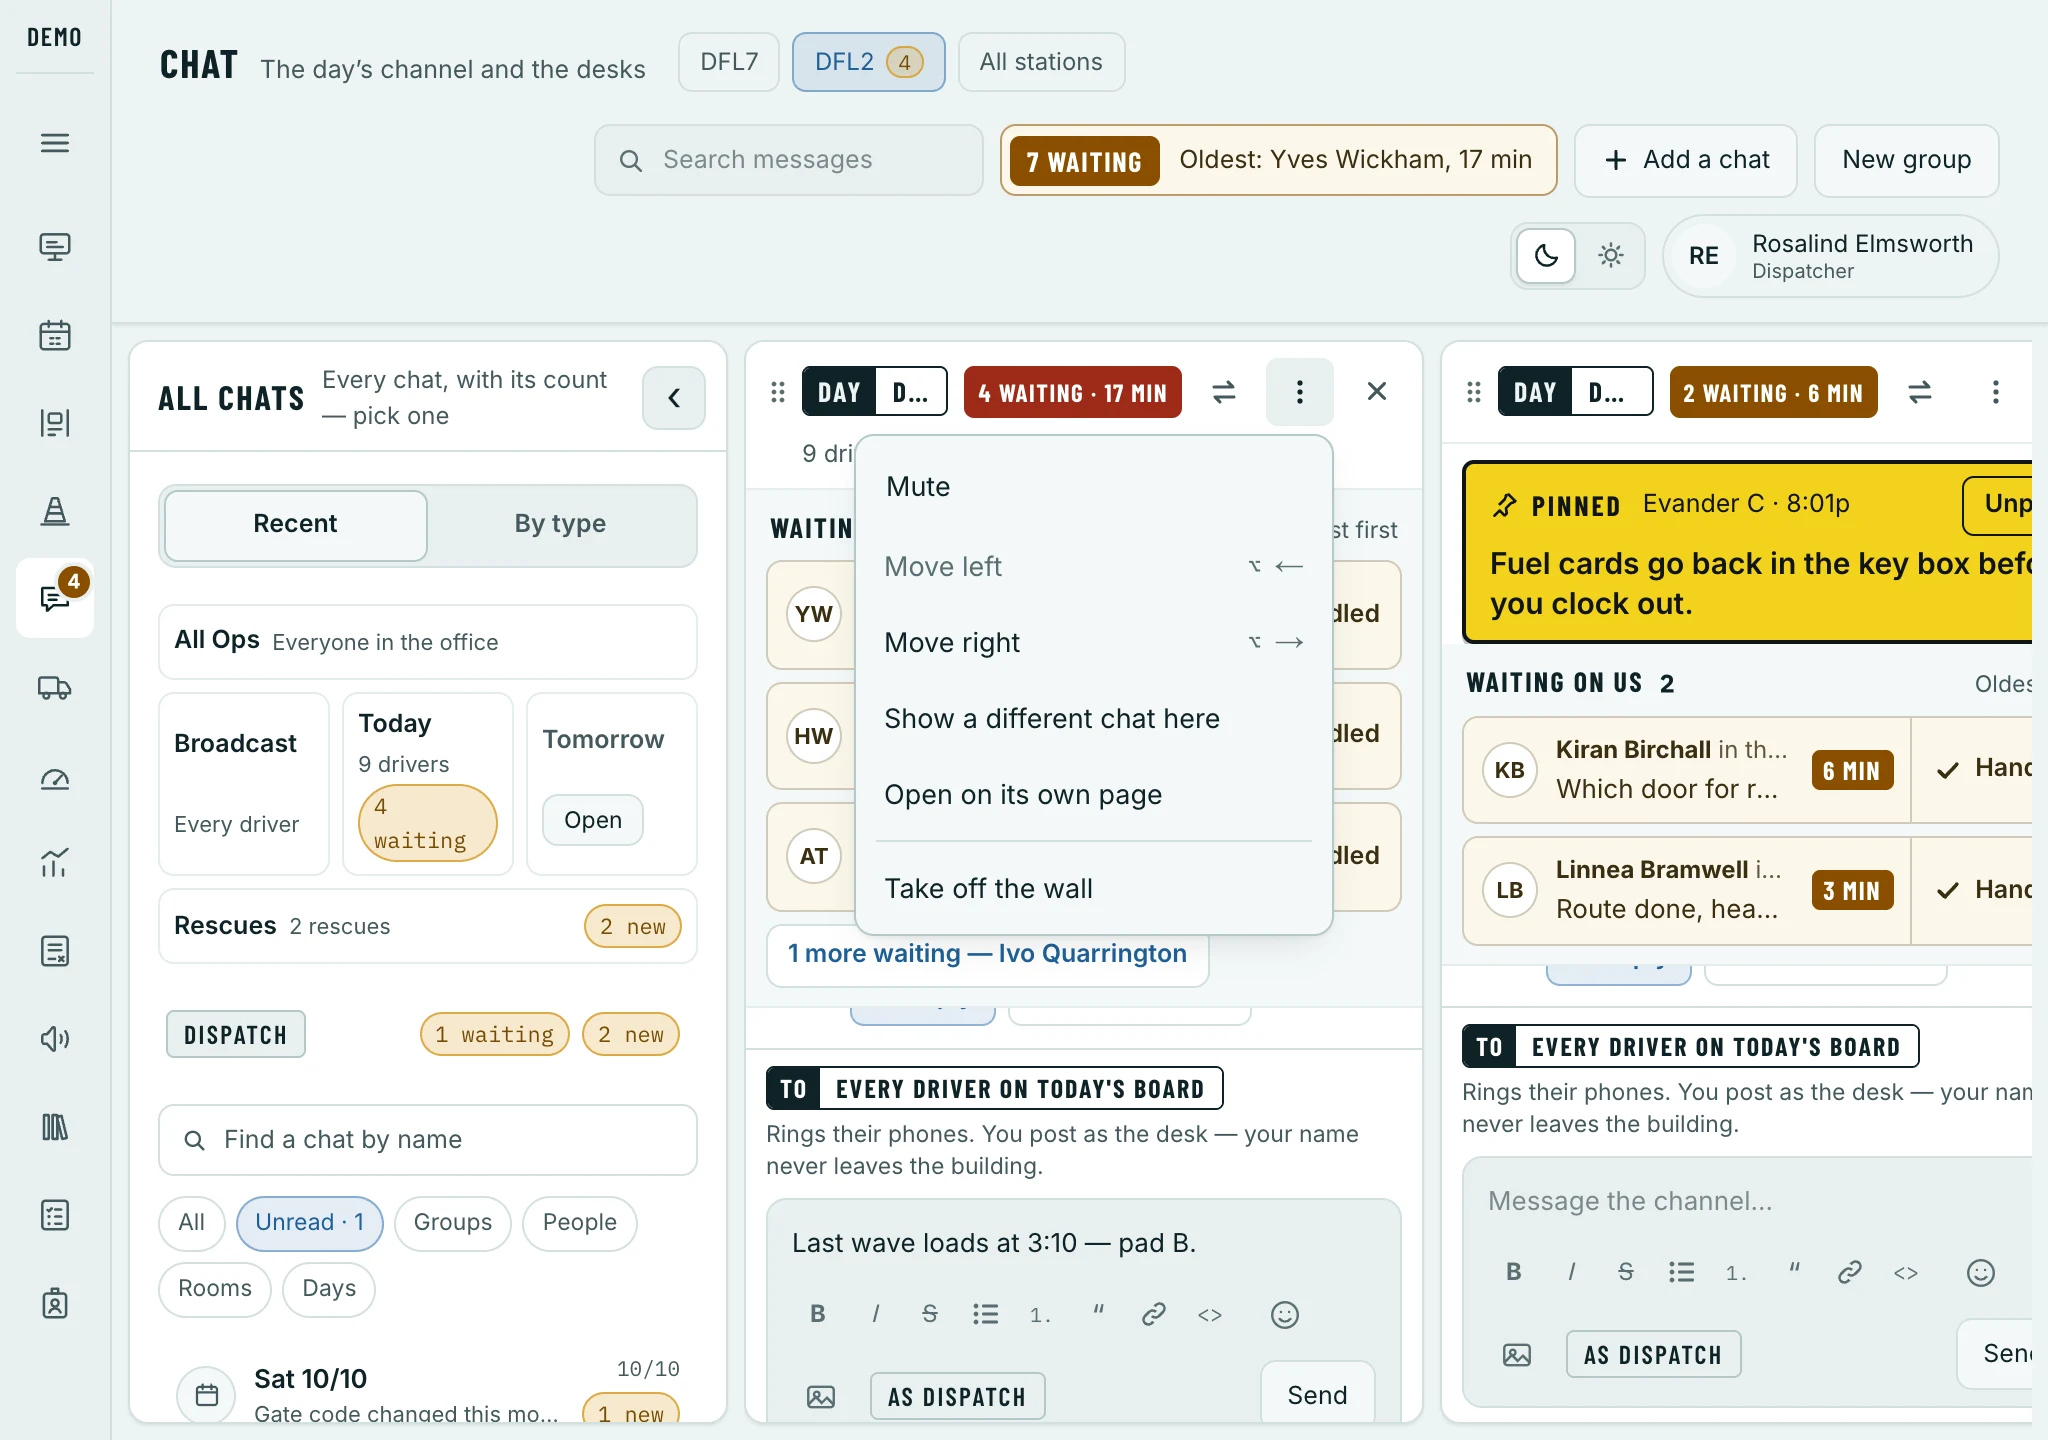
Task: Click the New group button
Action: (1906, 160)
